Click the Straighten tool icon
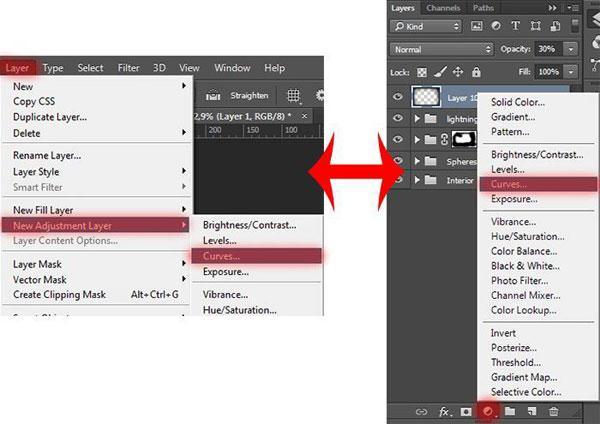 pos(213,95)
